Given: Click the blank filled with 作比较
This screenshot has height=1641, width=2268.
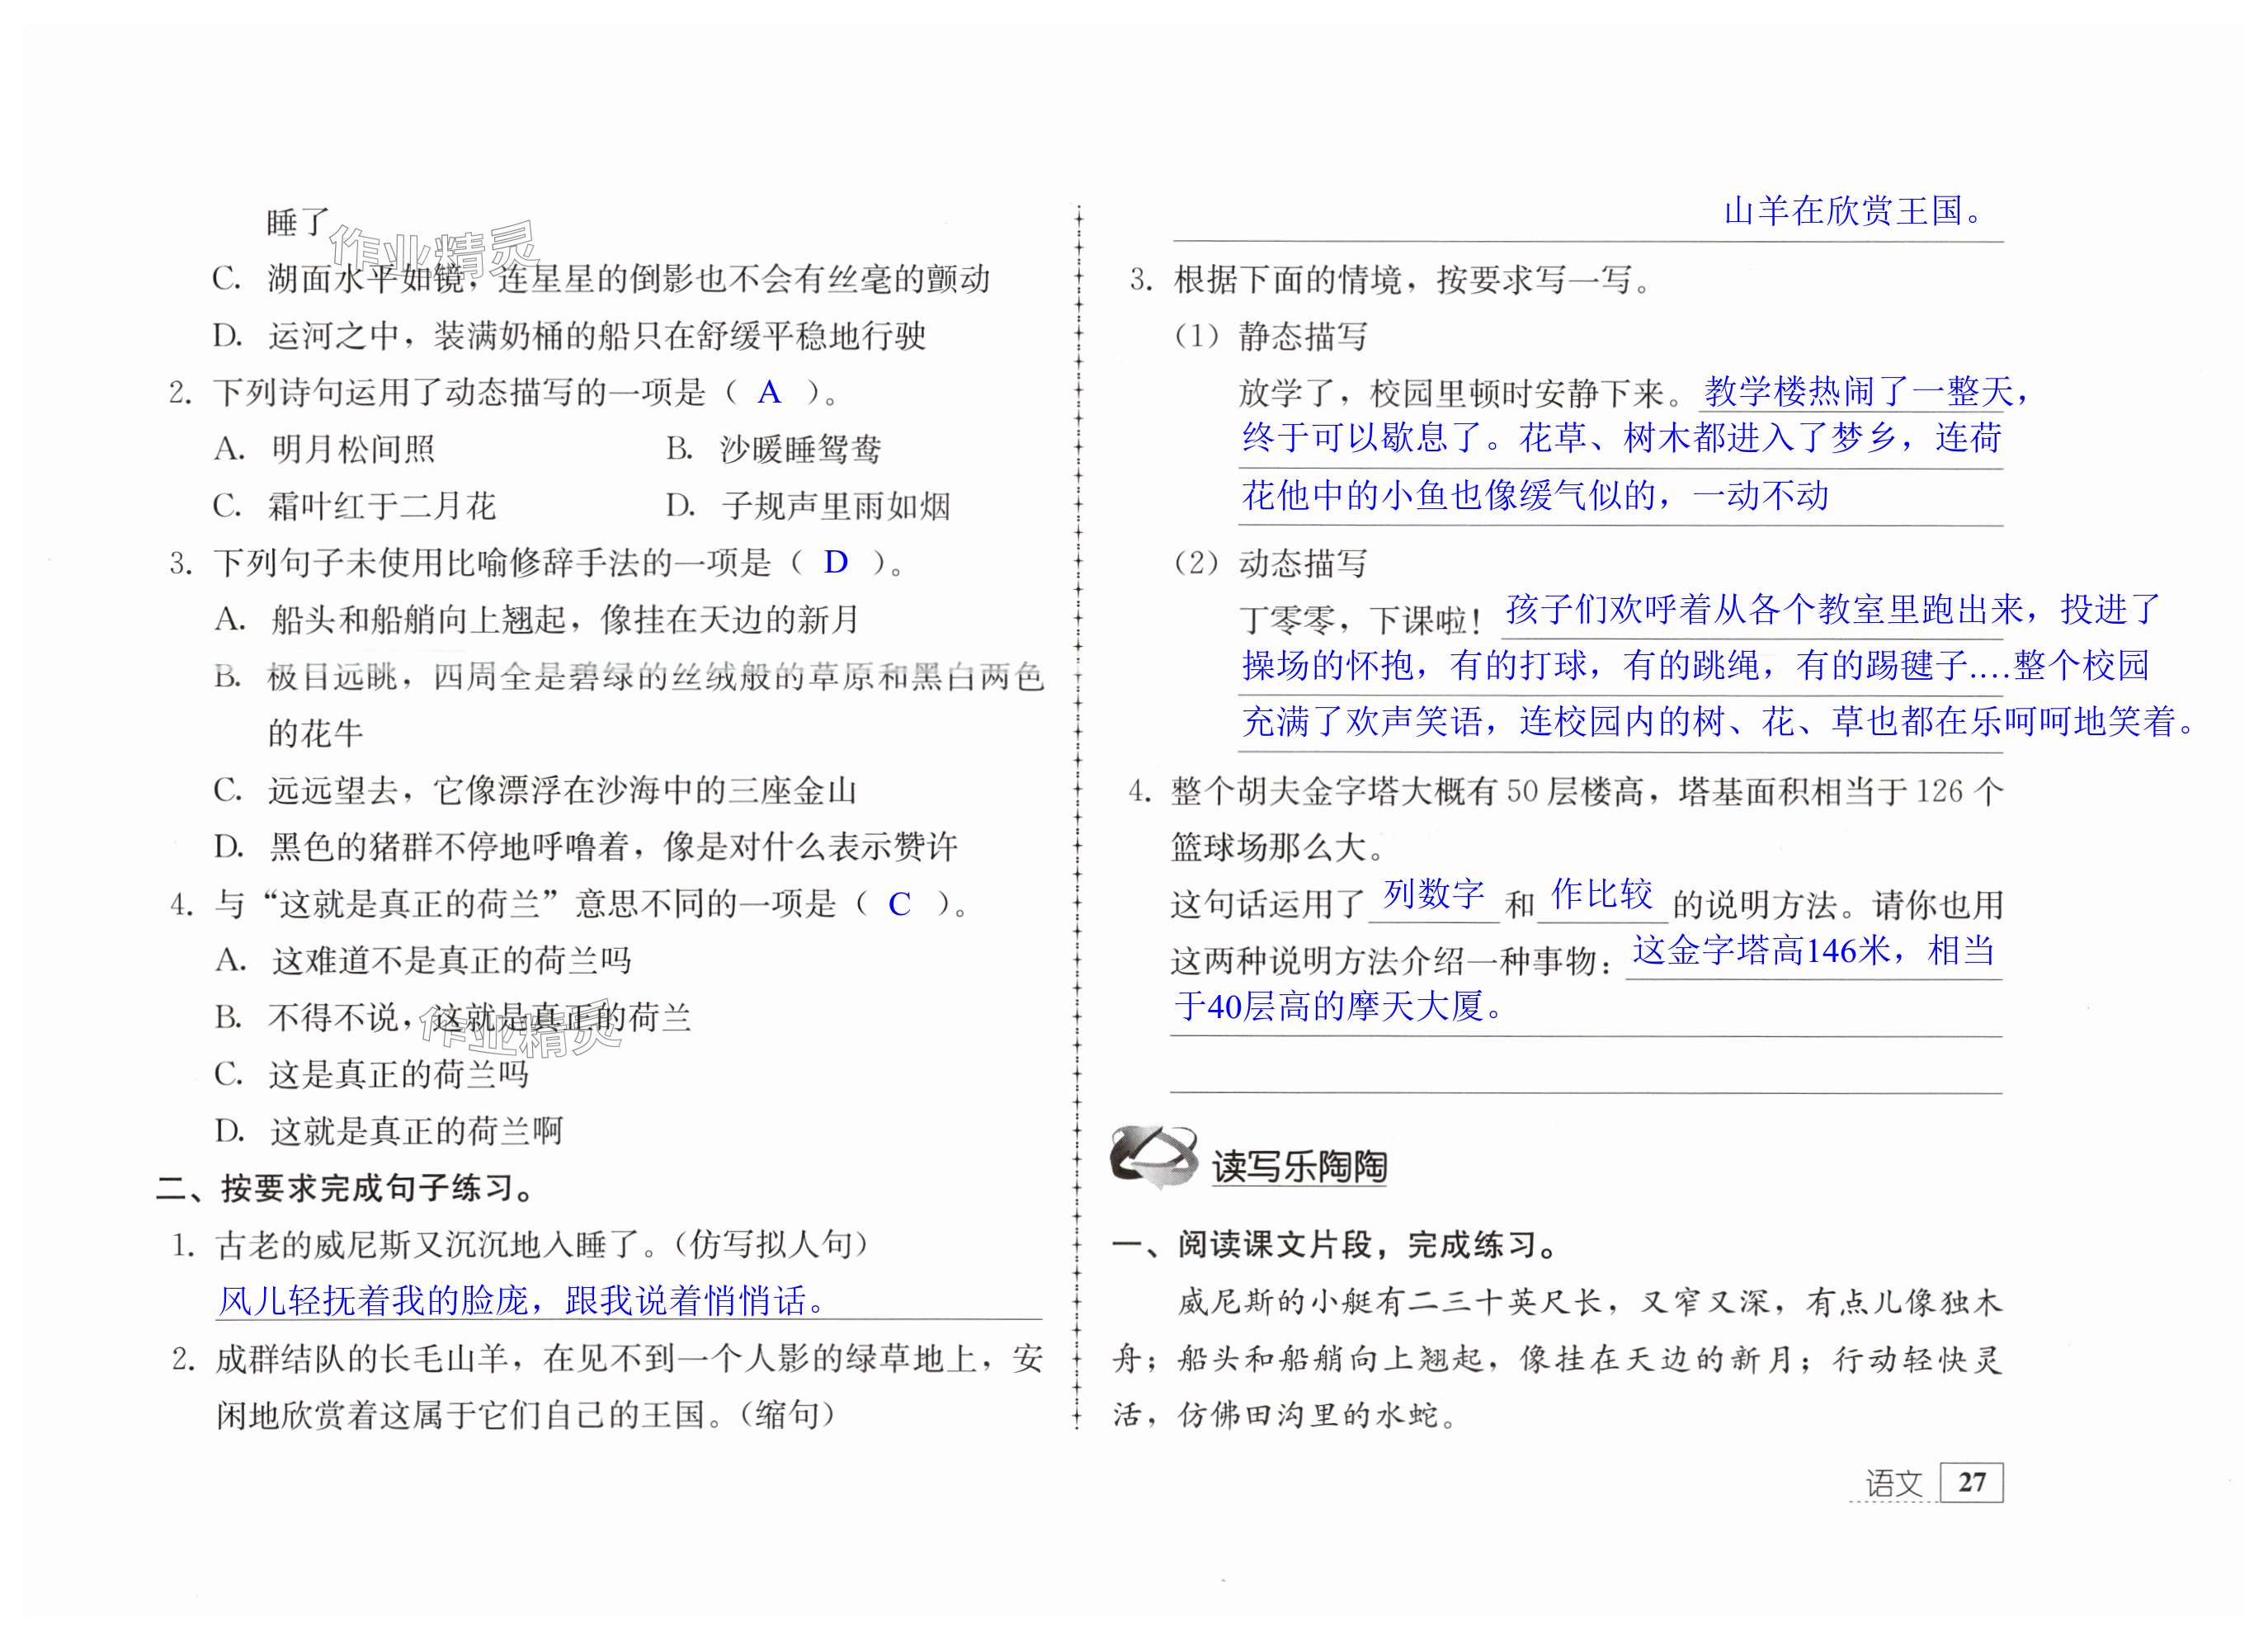Looking at the screenshot, I should click(1601, 894).
